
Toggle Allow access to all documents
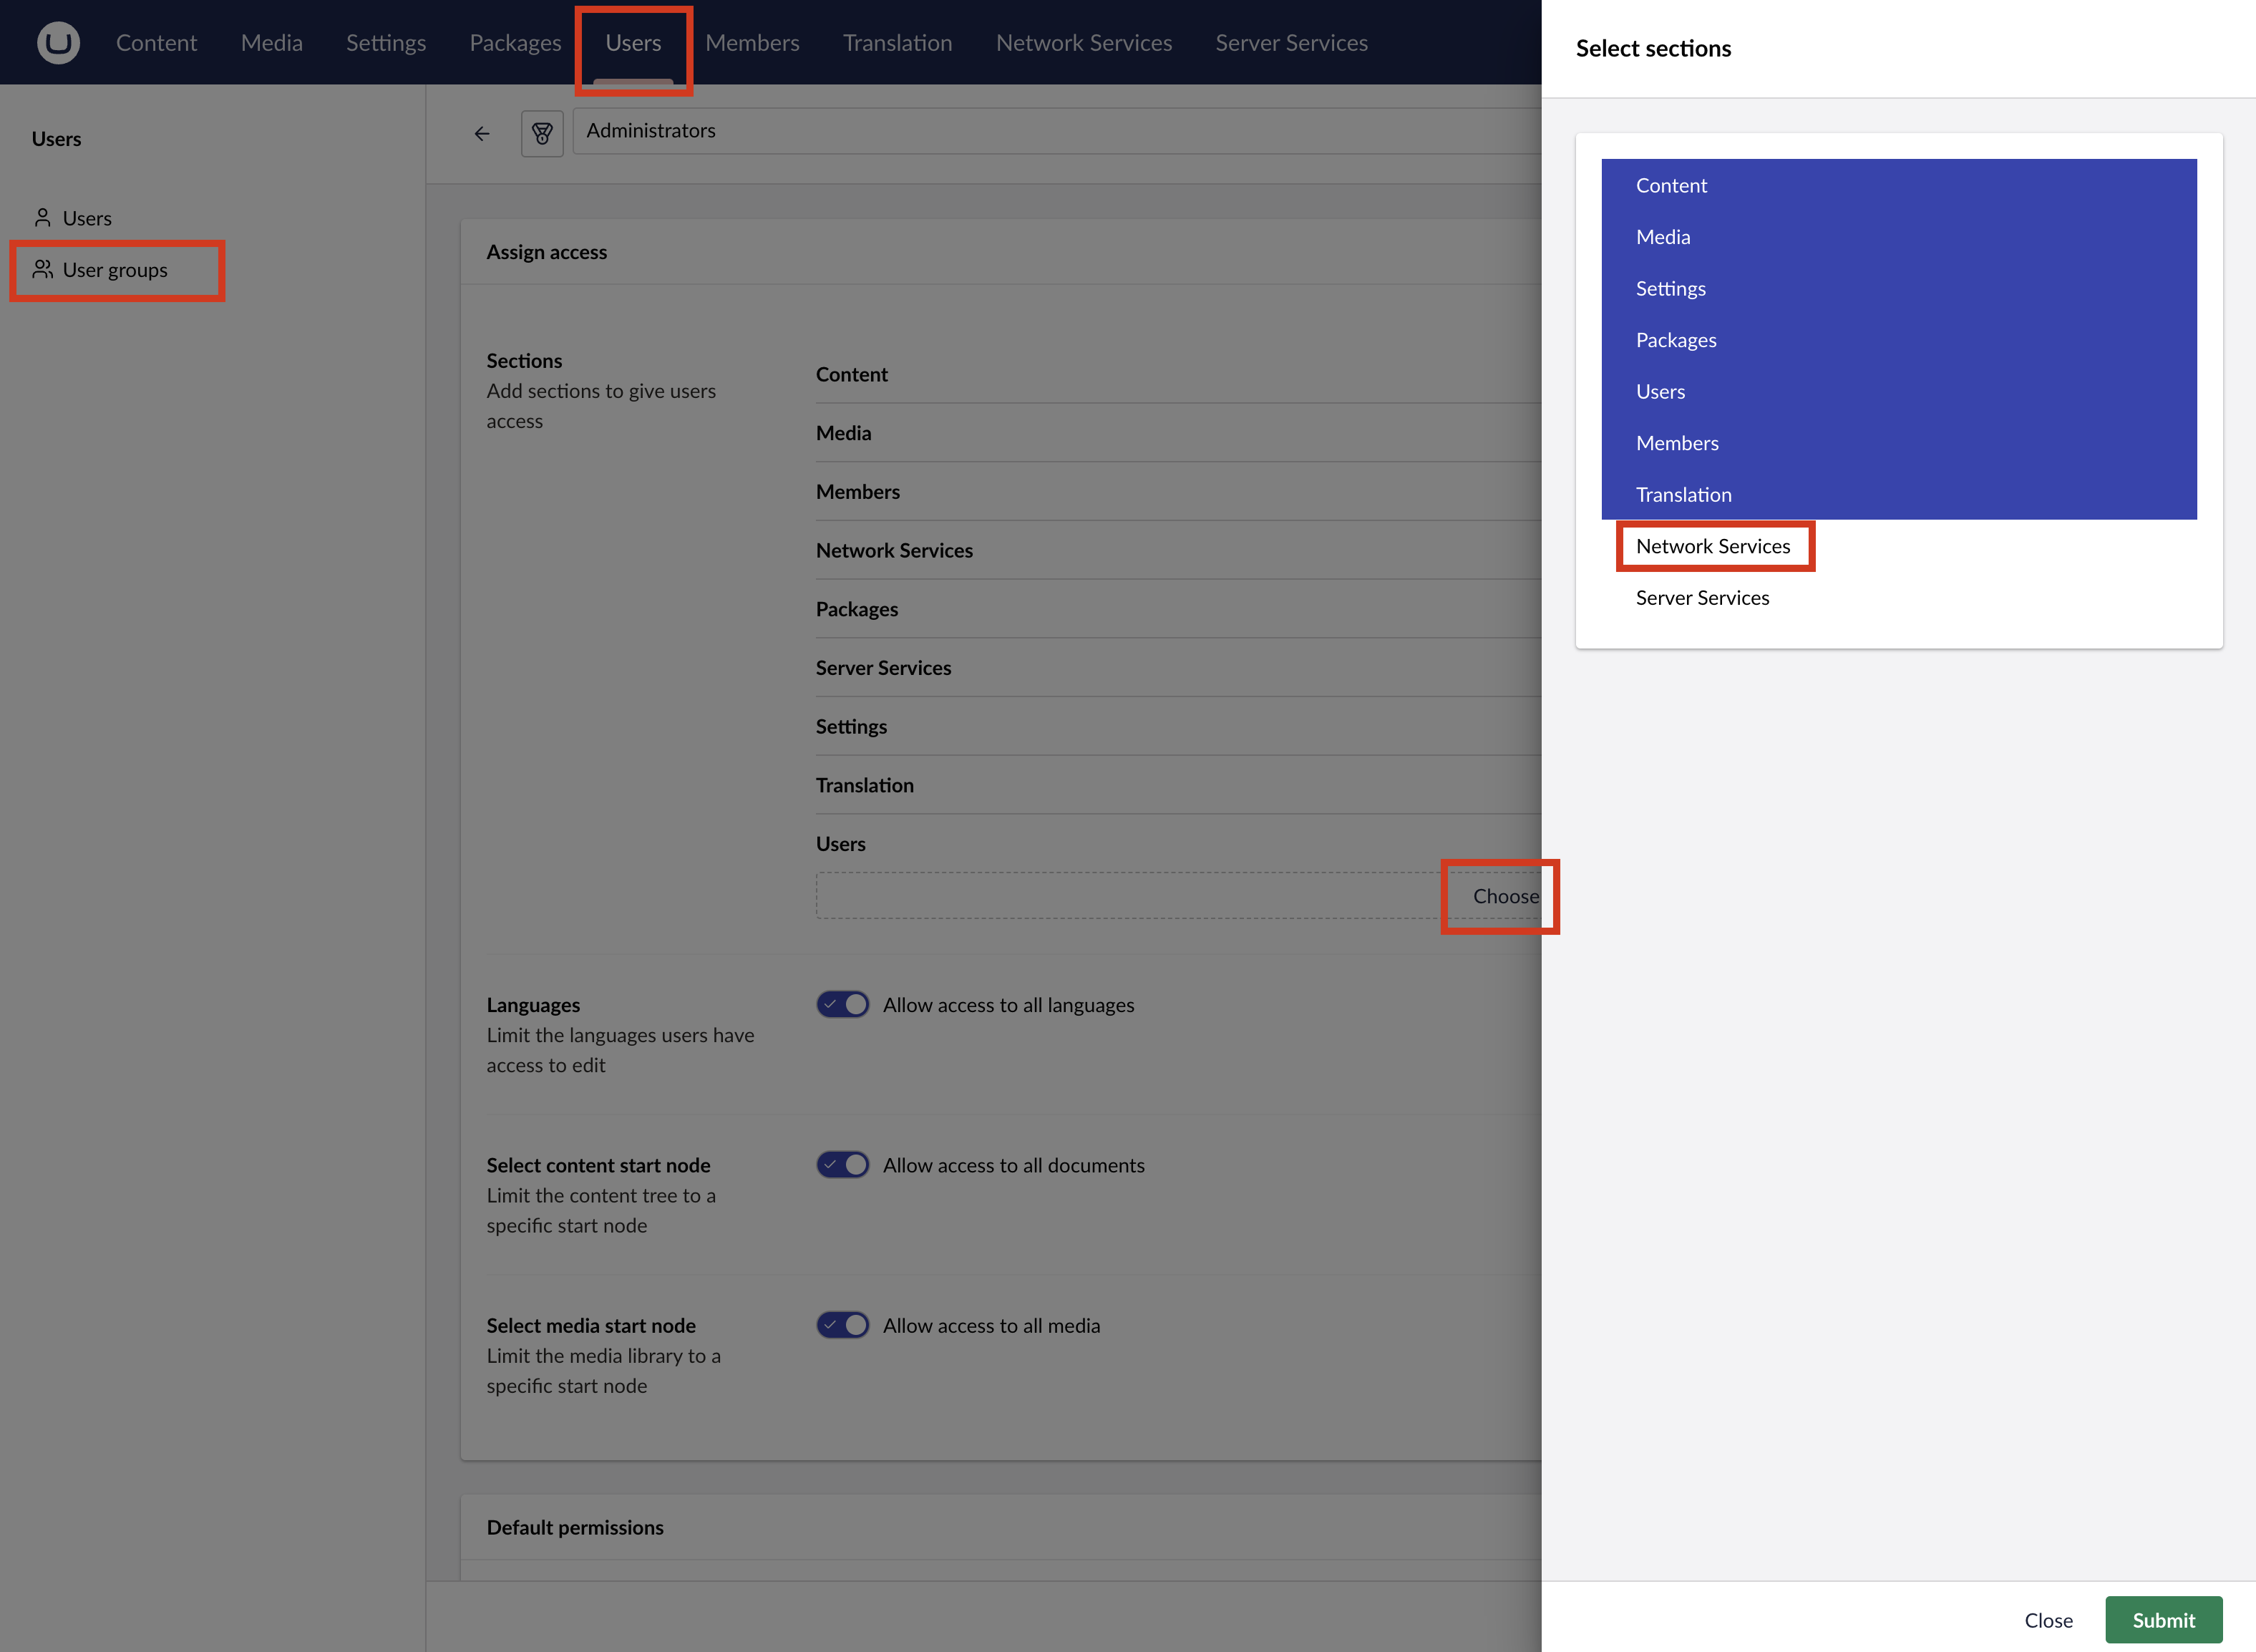point(843,1164)
